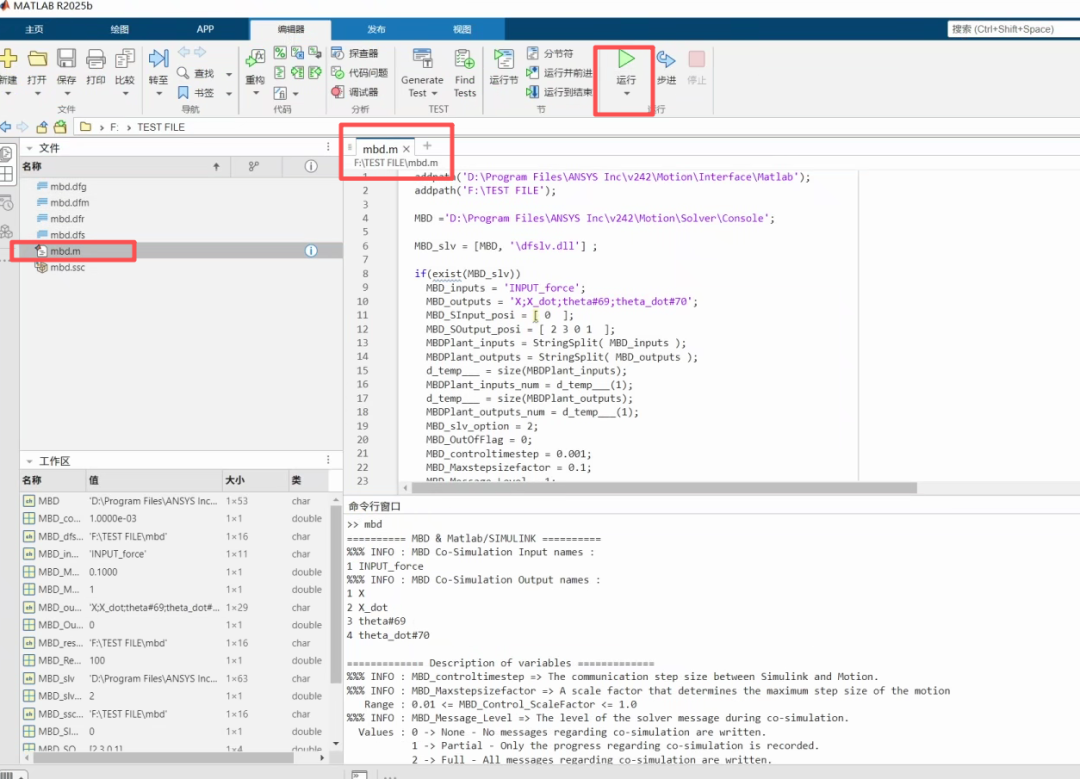
Task: Sort files by the 名称 column header
Action: pyautogui.click(x=124, y=166)
